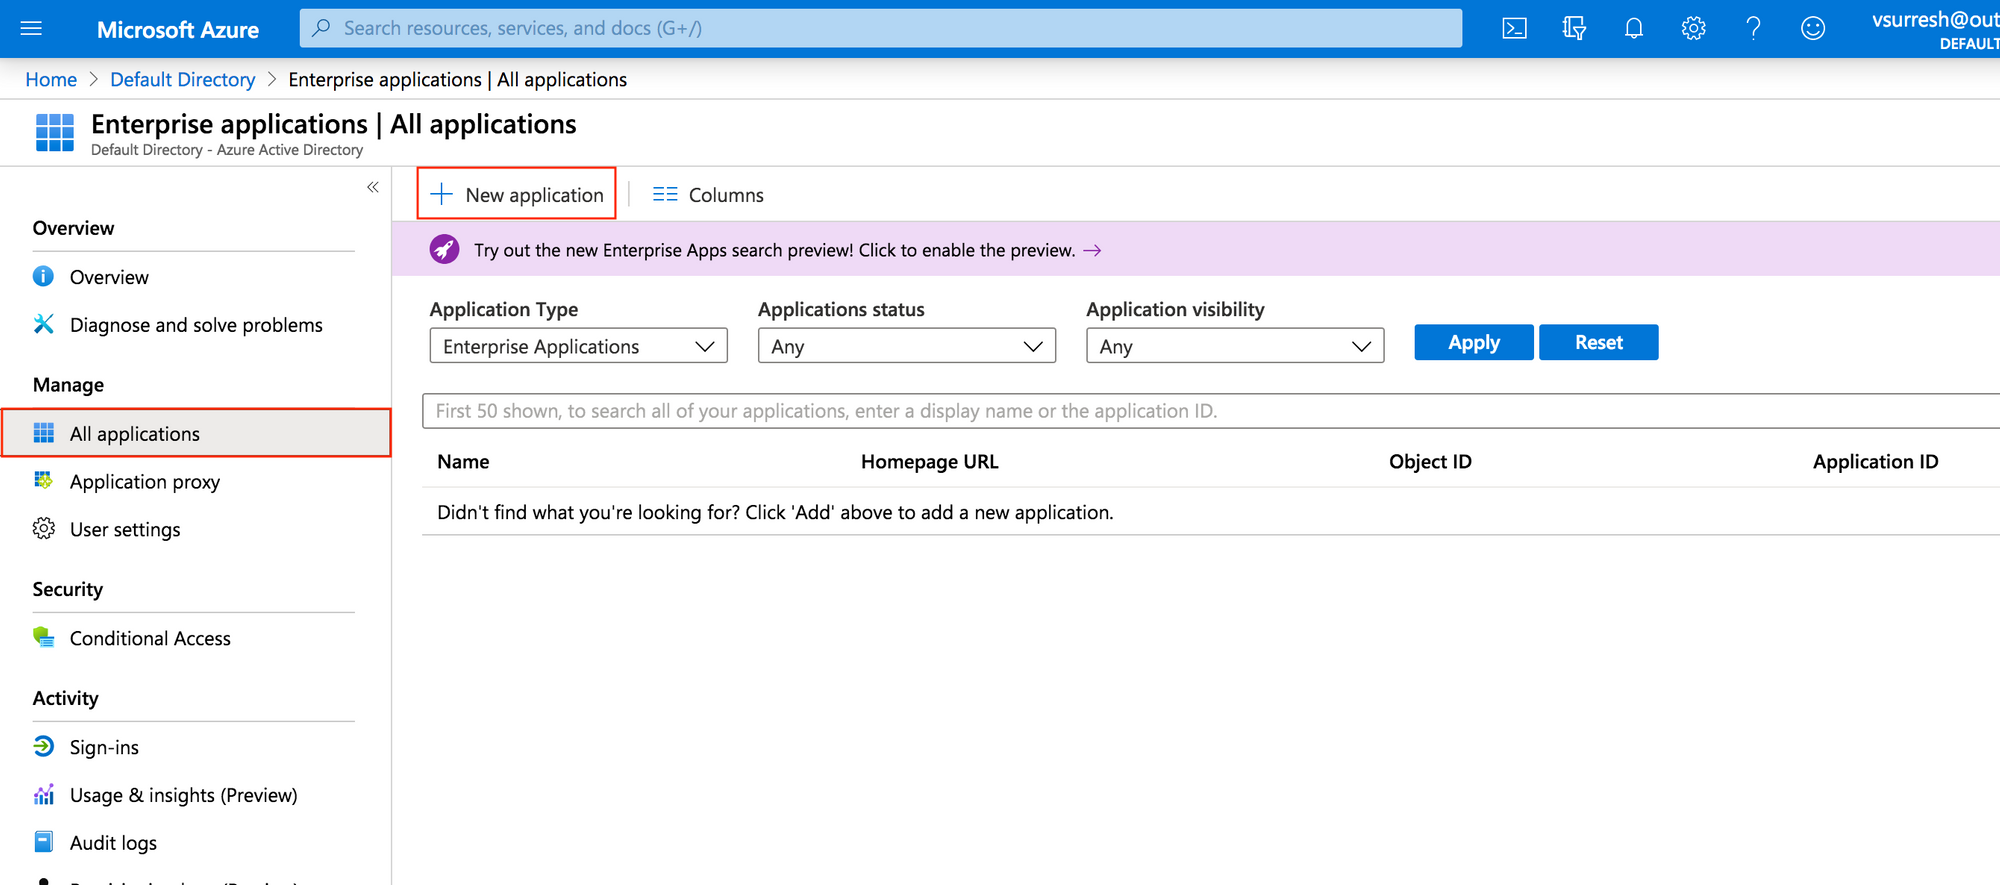Click New application button label

tap(534, 195)
